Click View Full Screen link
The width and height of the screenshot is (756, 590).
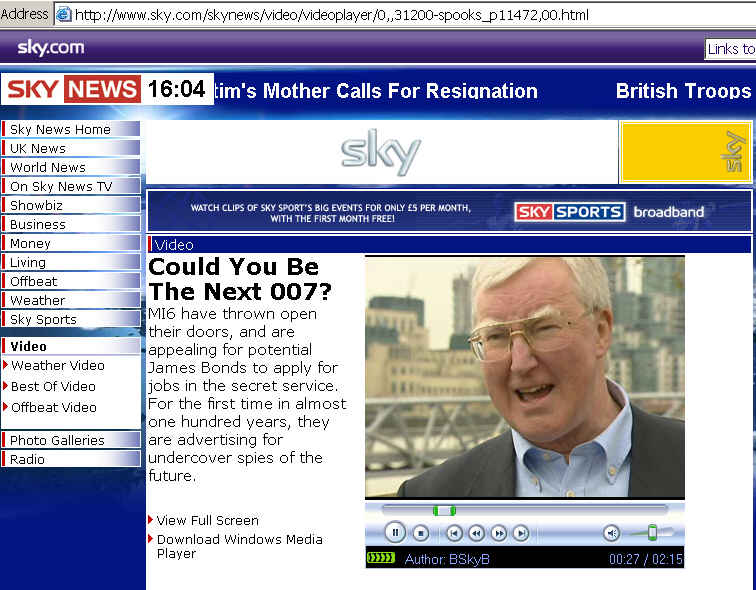tap(207, 520)
